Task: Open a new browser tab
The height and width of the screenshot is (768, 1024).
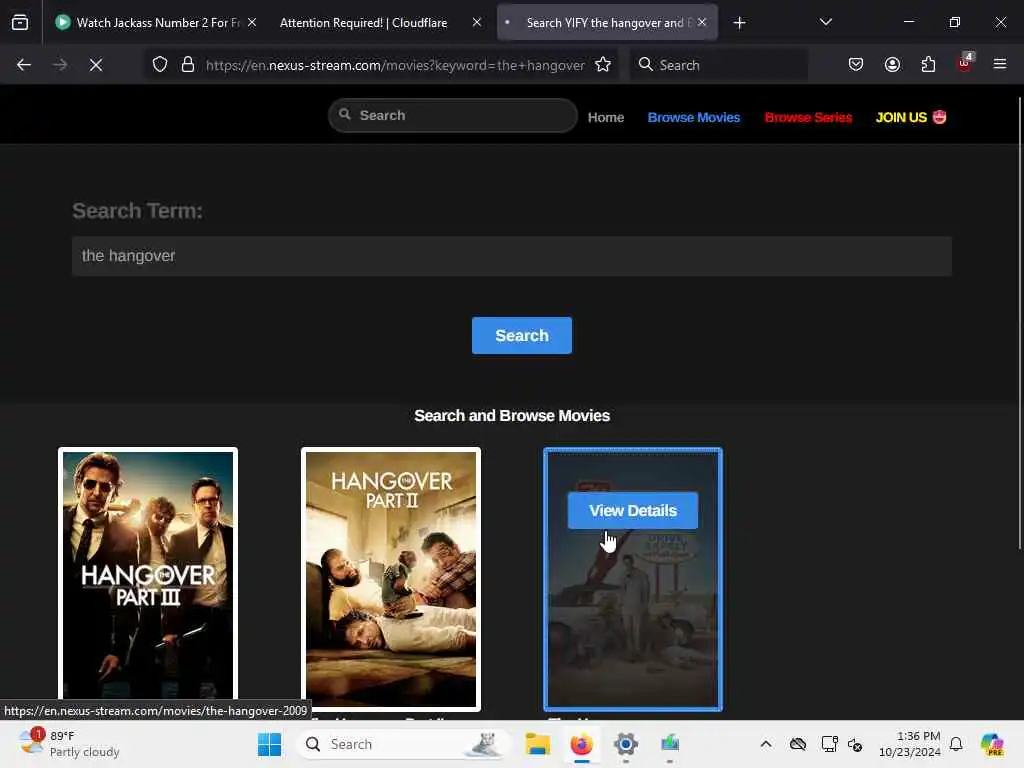Action: (x=739, y=23)
